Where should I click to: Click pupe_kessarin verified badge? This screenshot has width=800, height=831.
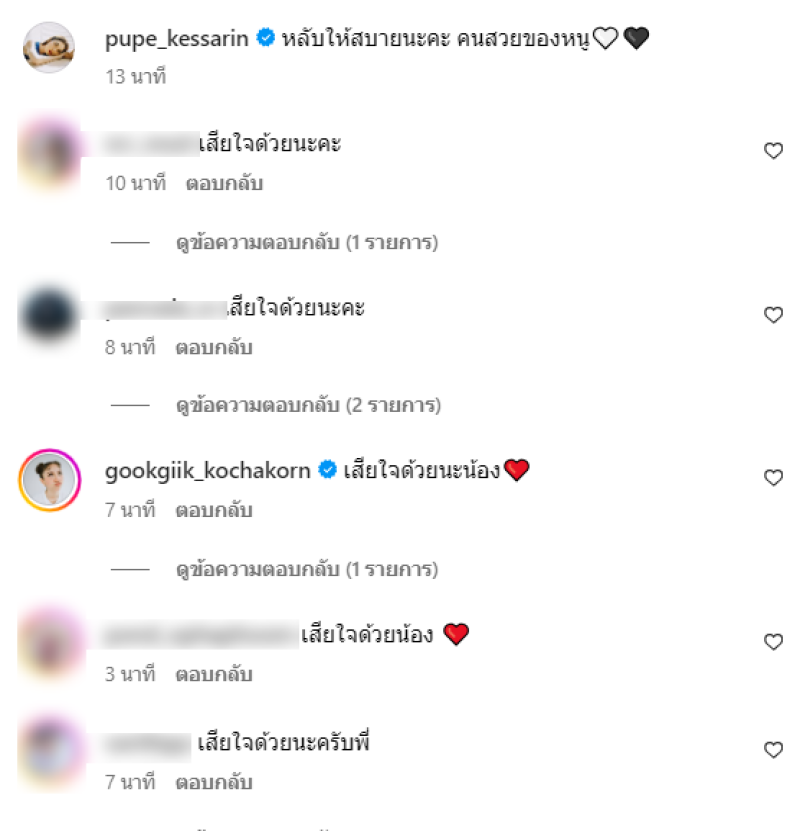click(x=265, y=38)
